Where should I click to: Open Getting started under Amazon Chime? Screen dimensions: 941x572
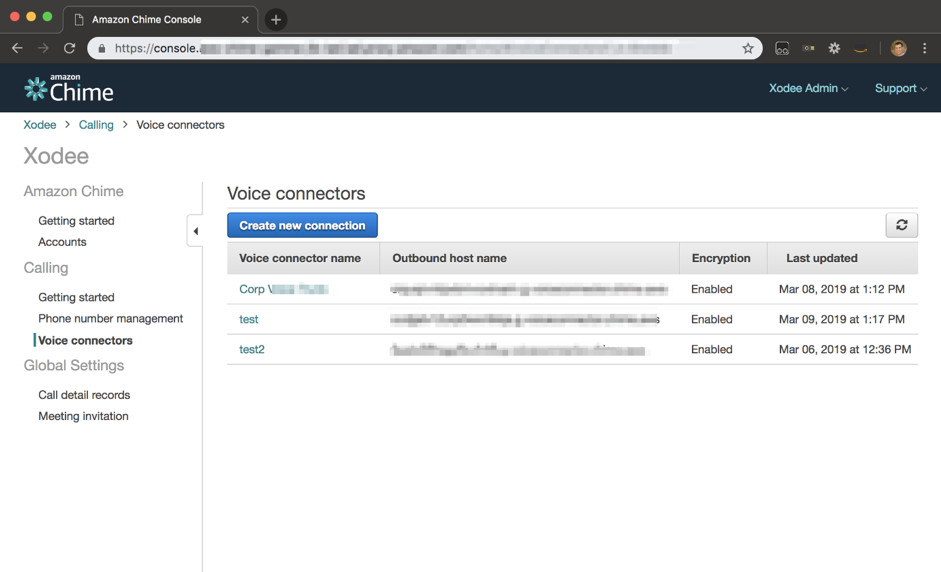[x=76, y=221]
